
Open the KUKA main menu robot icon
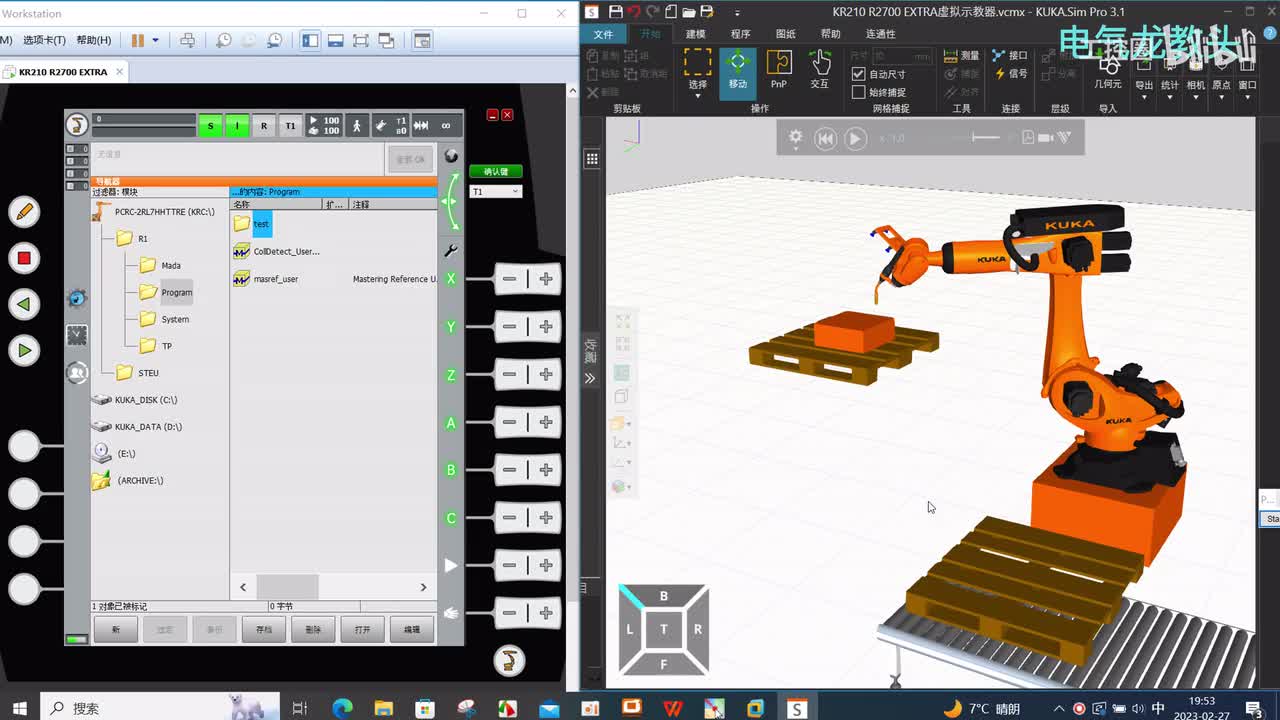click(77, 125)
